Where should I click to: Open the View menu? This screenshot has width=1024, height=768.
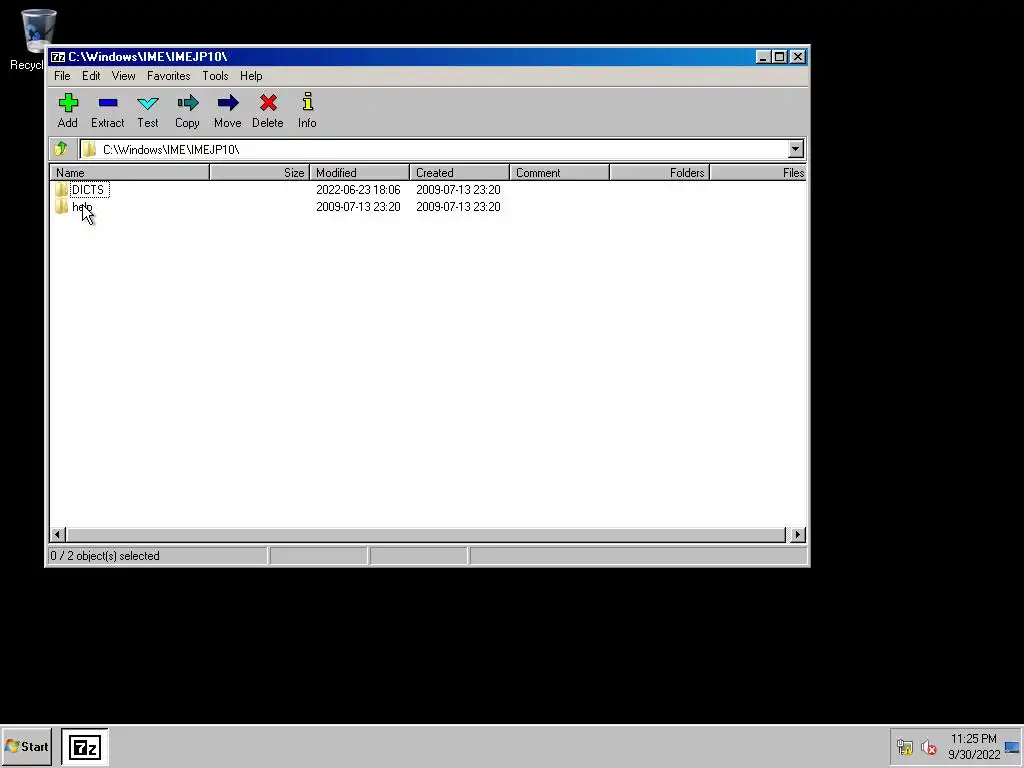click(123, 76)
